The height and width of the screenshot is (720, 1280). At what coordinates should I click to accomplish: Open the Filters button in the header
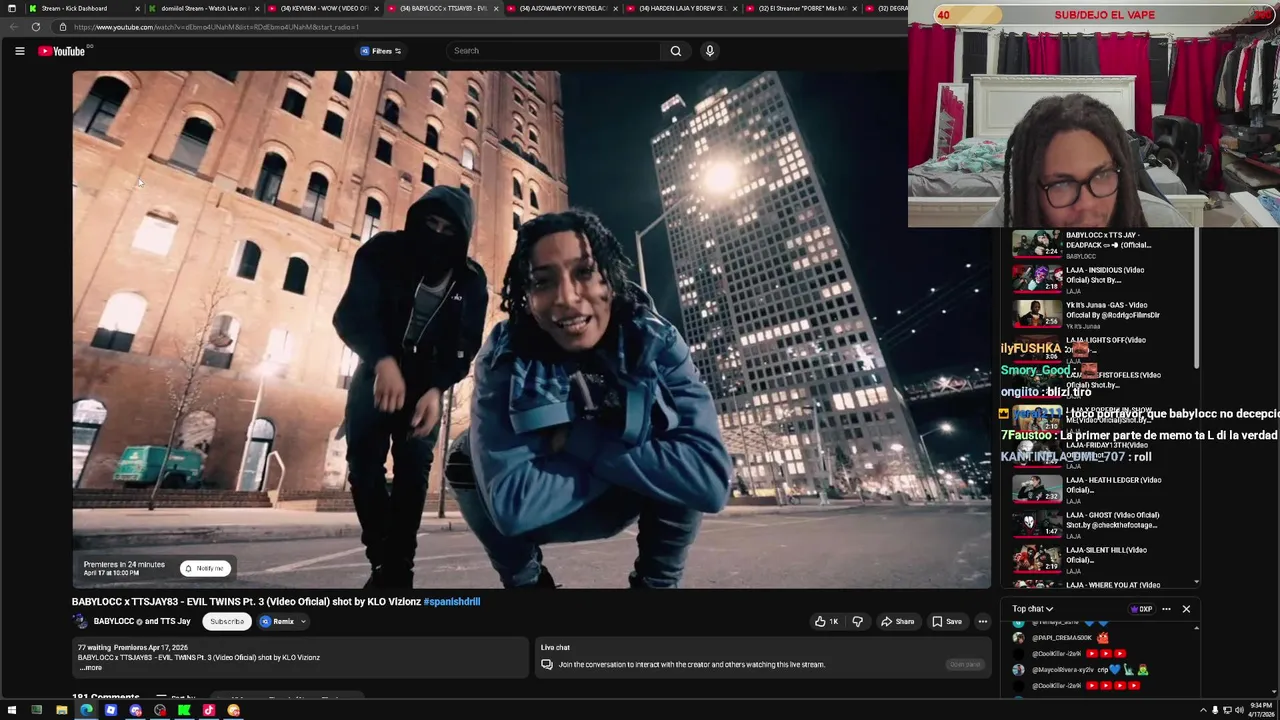[x=381, y=51]
